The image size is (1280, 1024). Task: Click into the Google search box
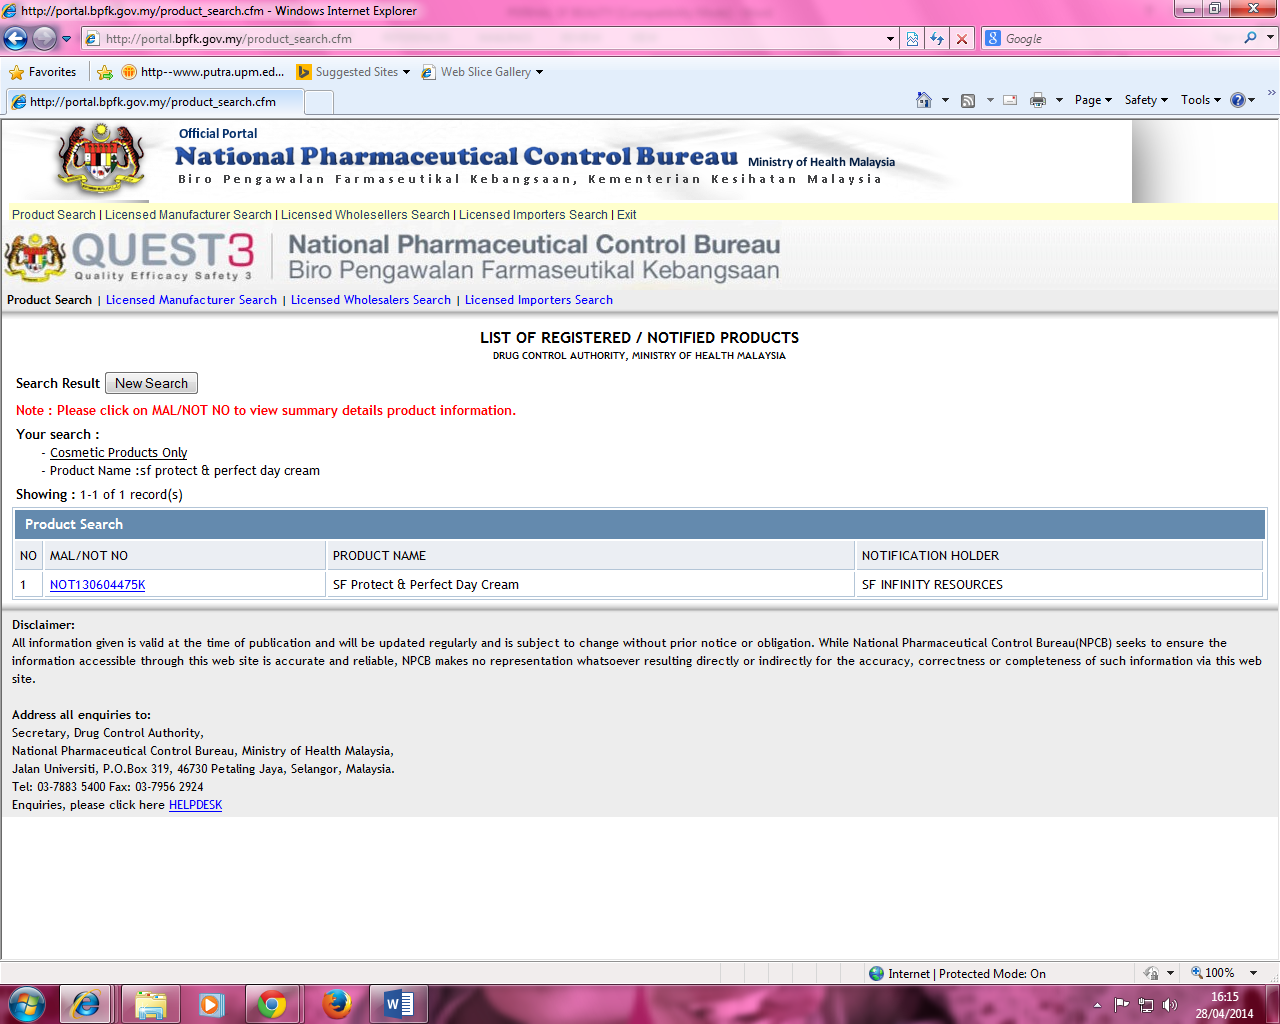(1120, 38)
